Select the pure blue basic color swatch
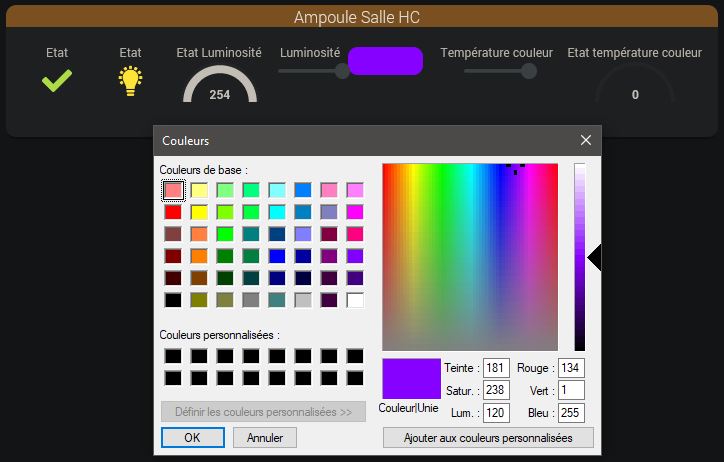724x462 pixels. pos(277,256)
